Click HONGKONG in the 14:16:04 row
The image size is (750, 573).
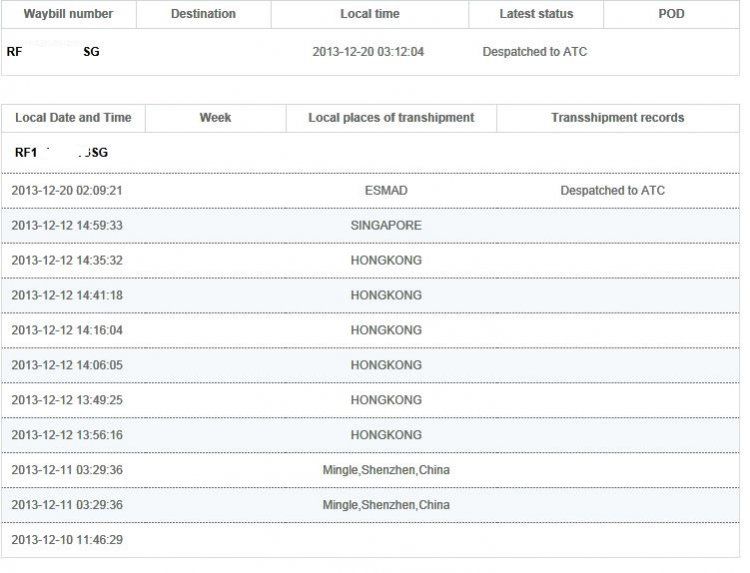[386, 330]
